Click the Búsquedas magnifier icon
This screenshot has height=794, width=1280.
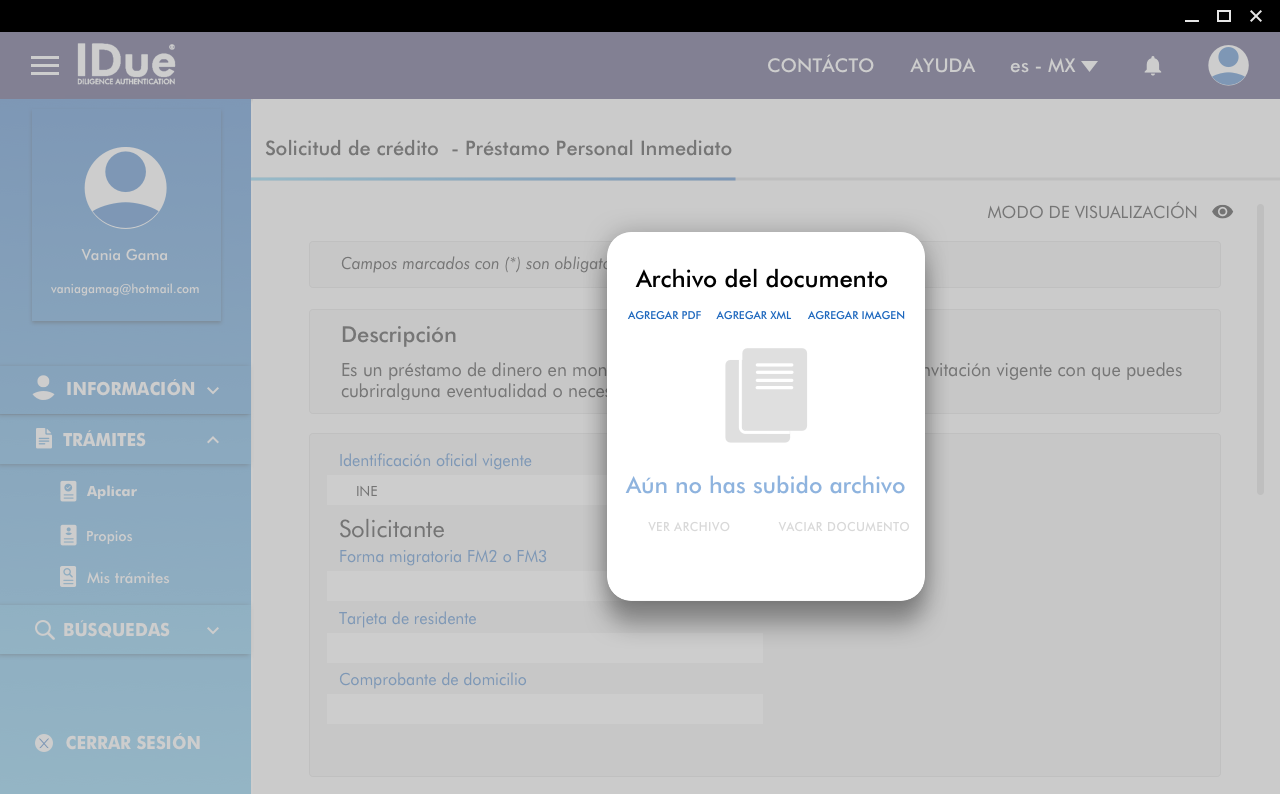(44, 630)
